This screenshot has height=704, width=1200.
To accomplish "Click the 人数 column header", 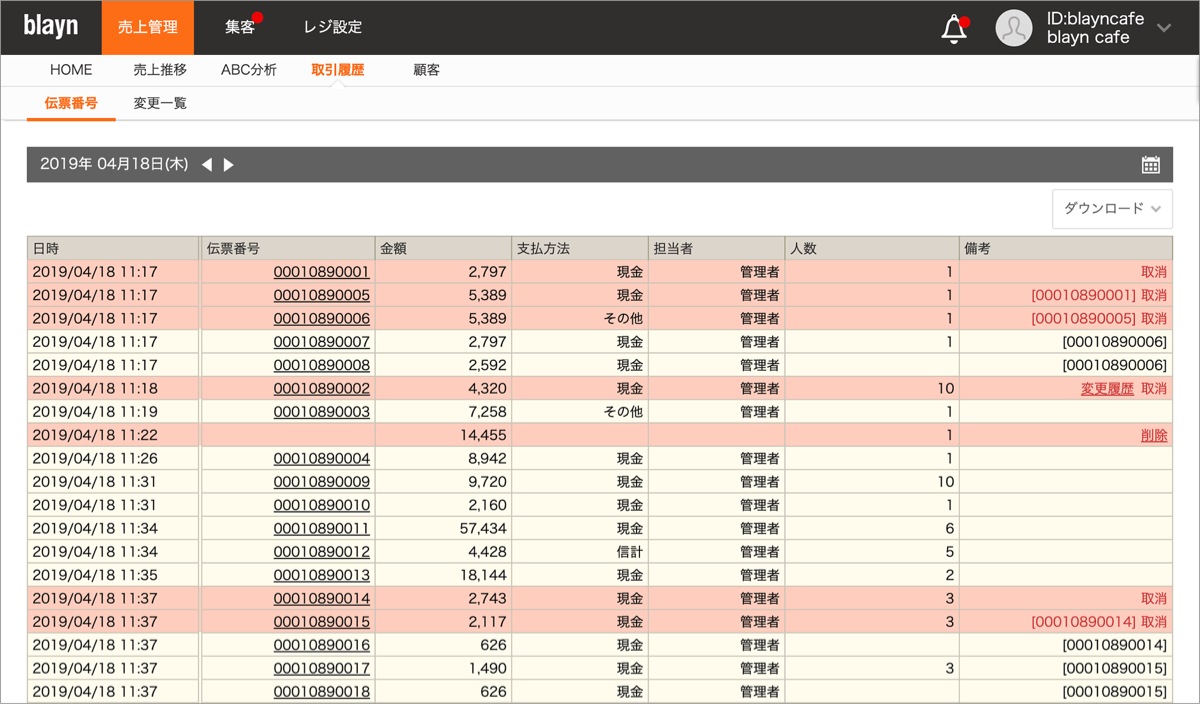I will pos(872,248).
